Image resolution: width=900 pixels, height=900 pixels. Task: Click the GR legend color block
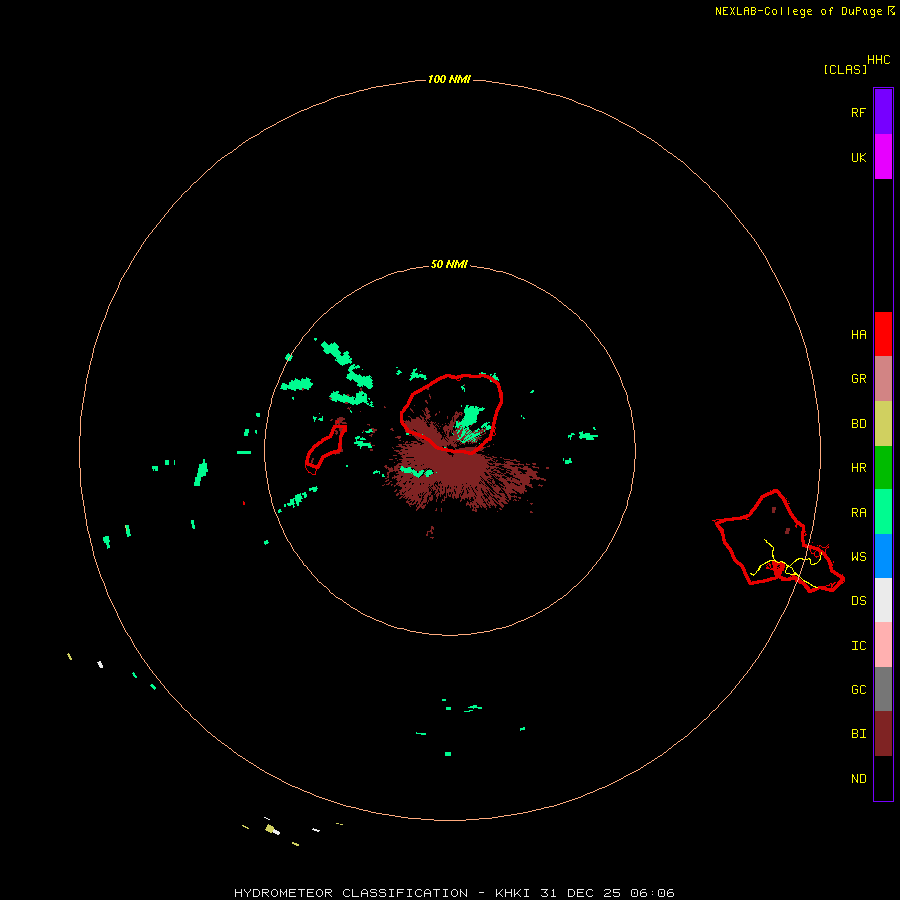883,379
